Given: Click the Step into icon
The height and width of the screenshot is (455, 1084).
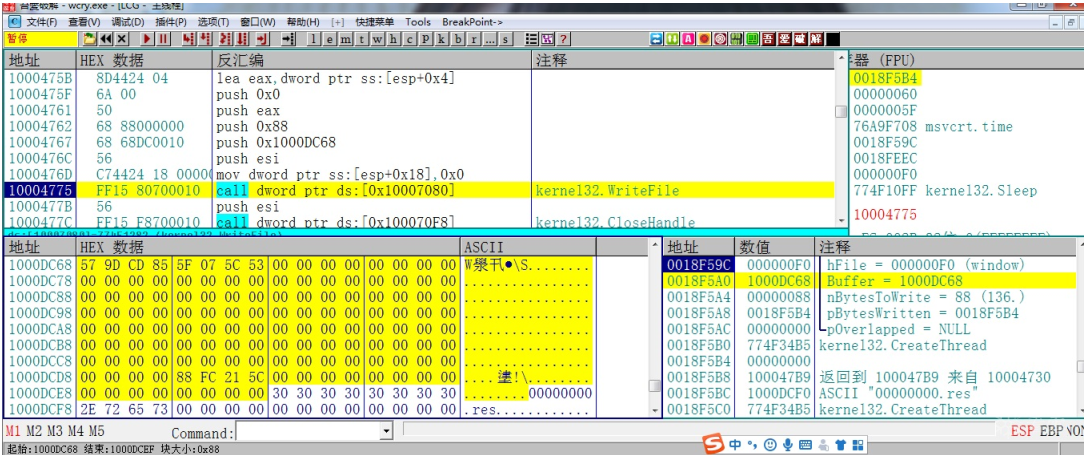Looking at the screenshot, I should (188, 39).
